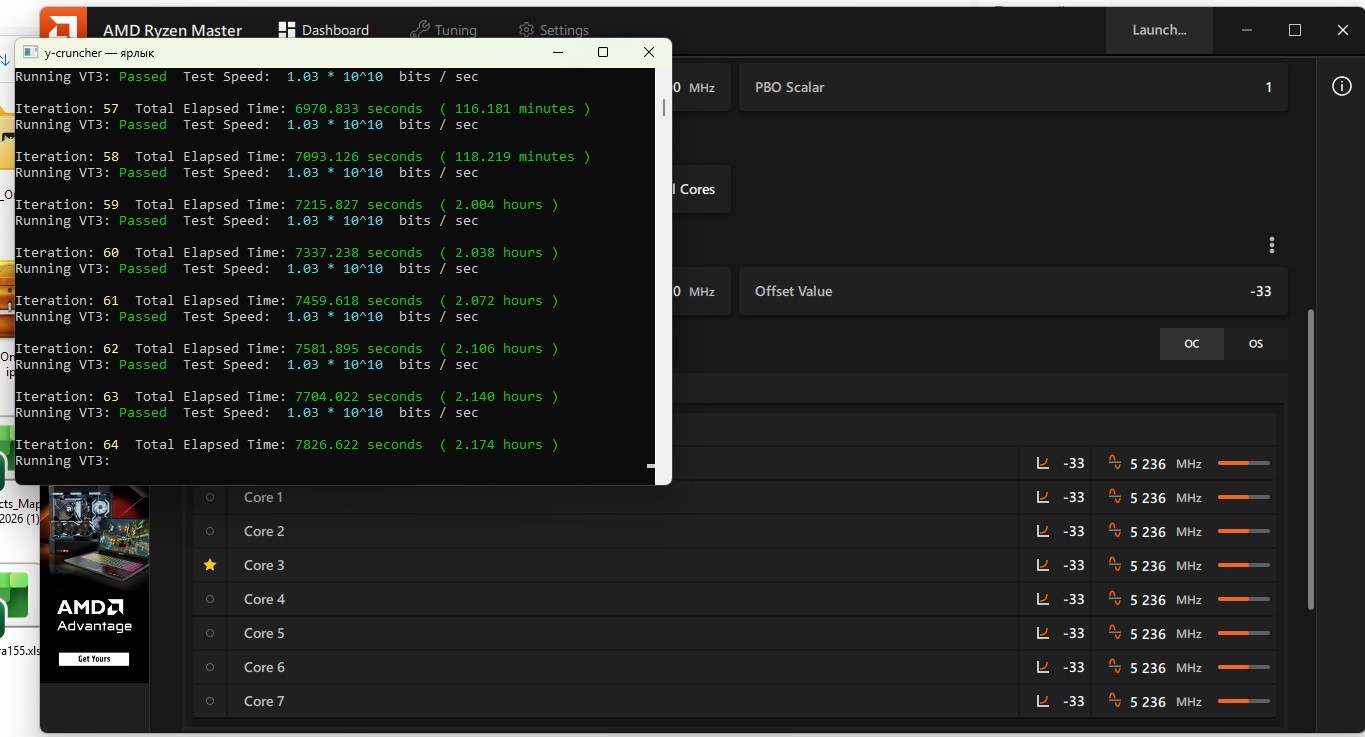Click the Core 2 frequency slider bar

pyautogui.click(x=1244, y=531)
